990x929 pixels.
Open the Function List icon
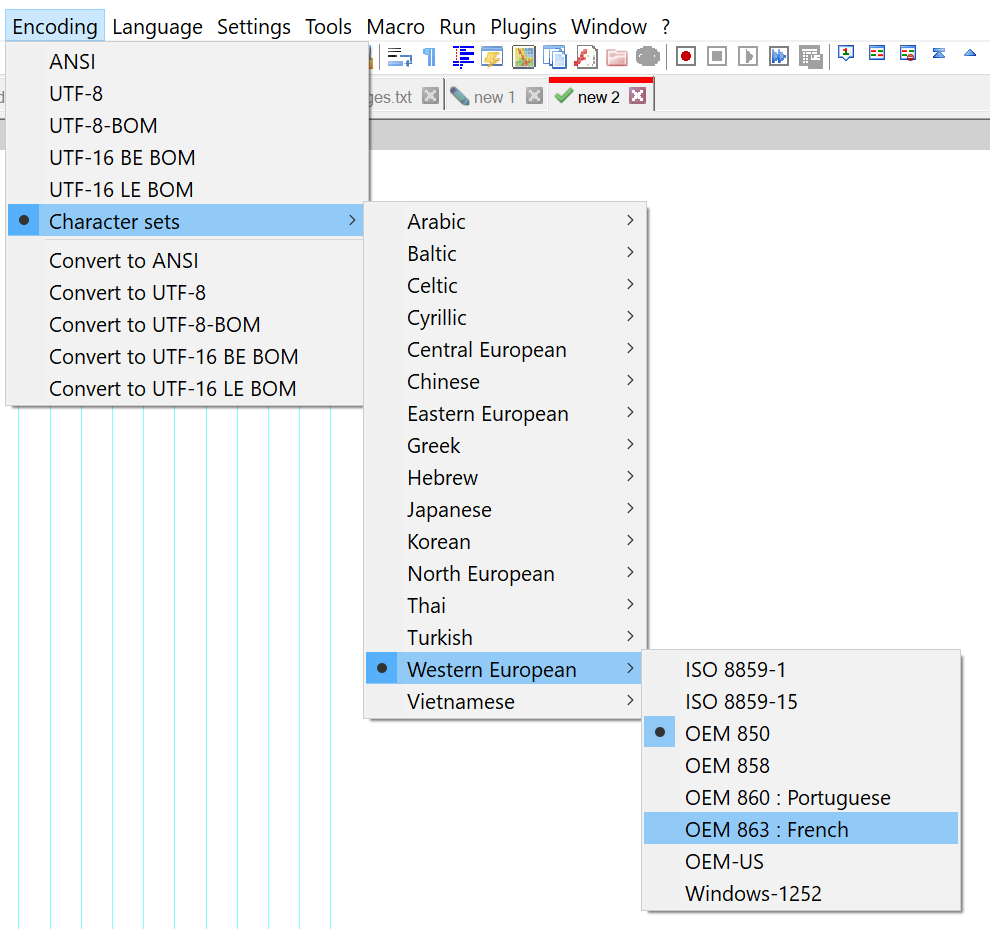[585, 57]
